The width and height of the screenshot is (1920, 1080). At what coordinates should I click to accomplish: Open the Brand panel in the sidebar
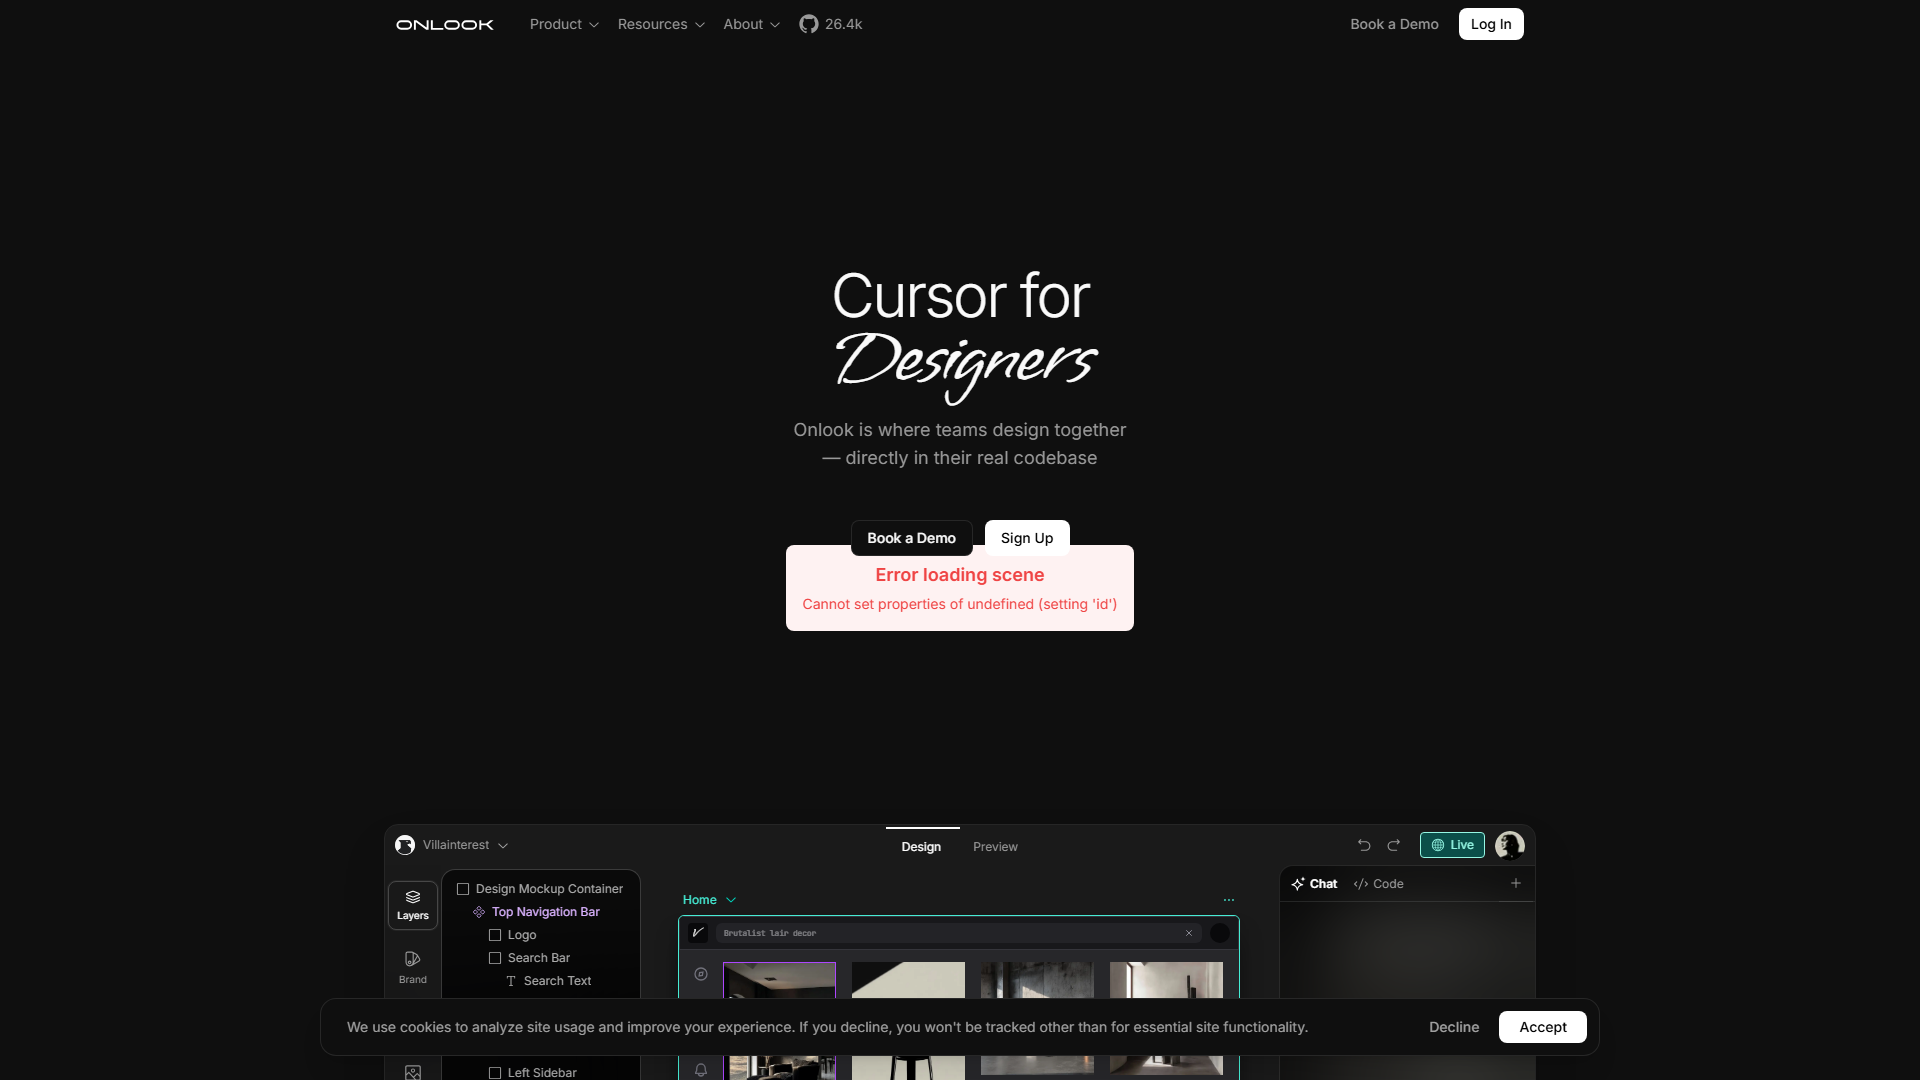tap(413, 967)
